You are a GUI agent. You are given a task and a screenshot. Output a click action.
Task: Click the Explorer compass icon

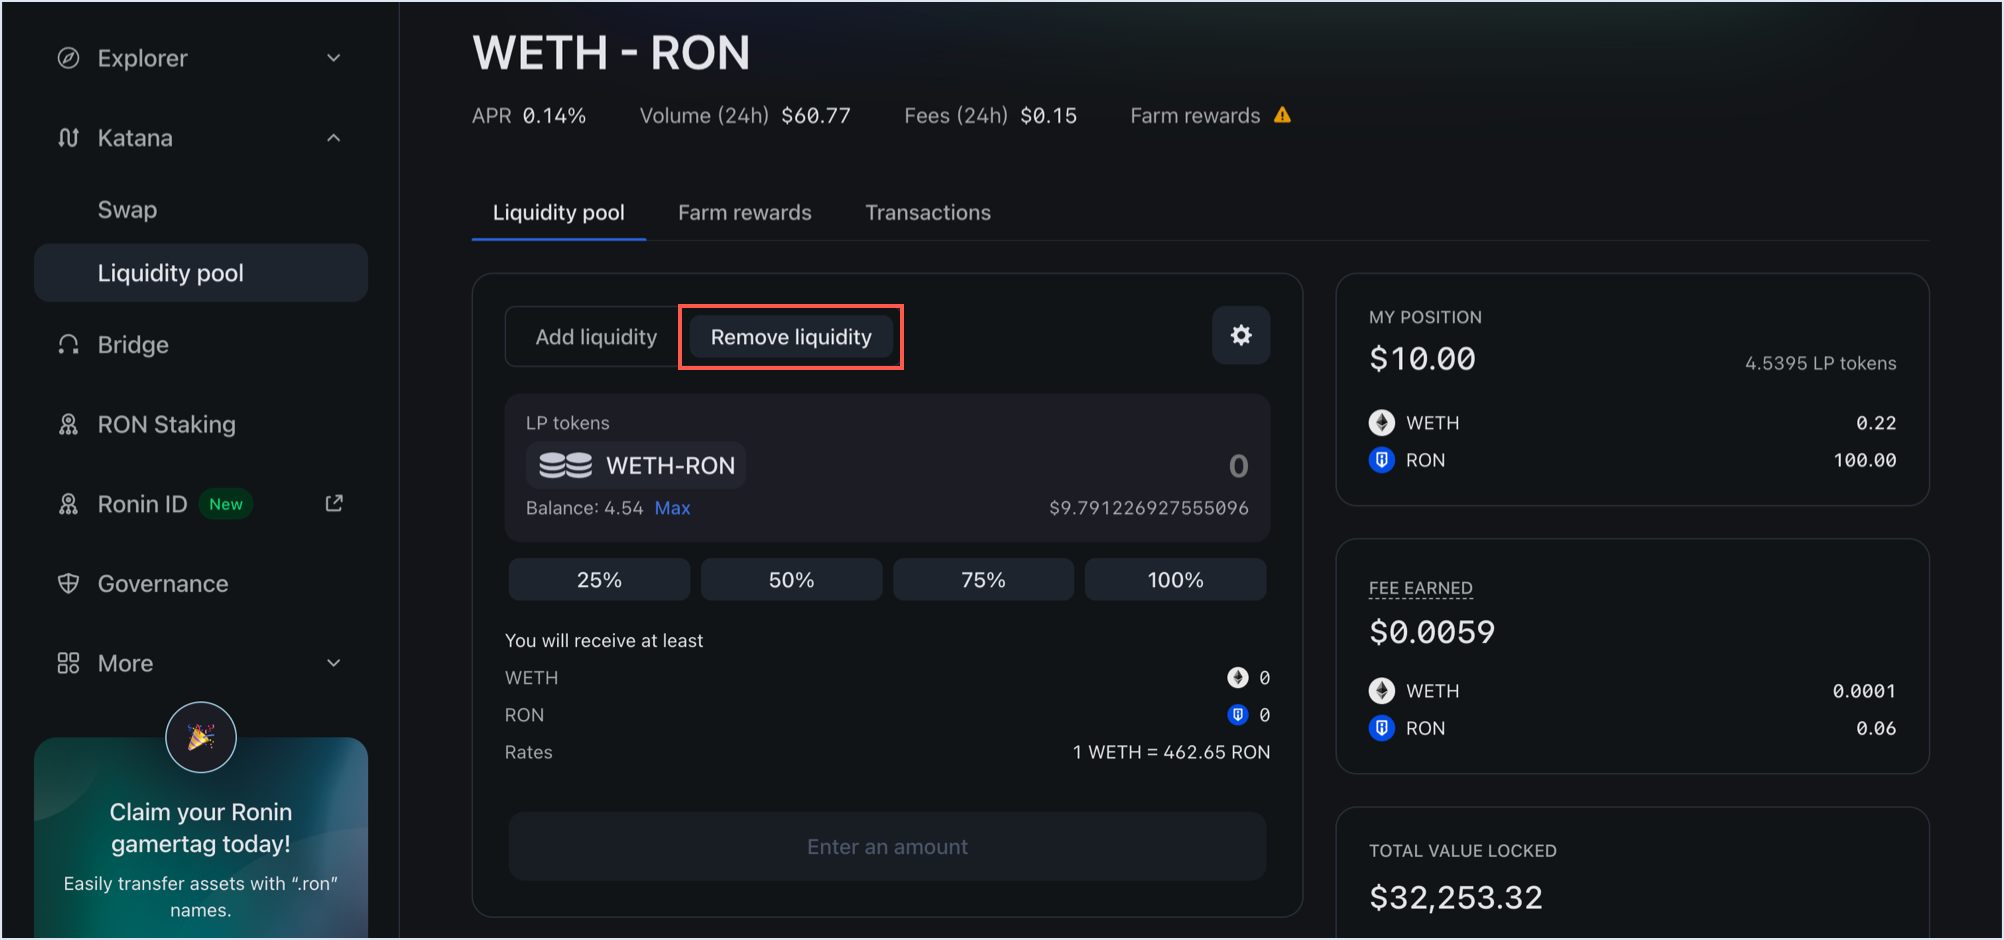click(68, 58)
